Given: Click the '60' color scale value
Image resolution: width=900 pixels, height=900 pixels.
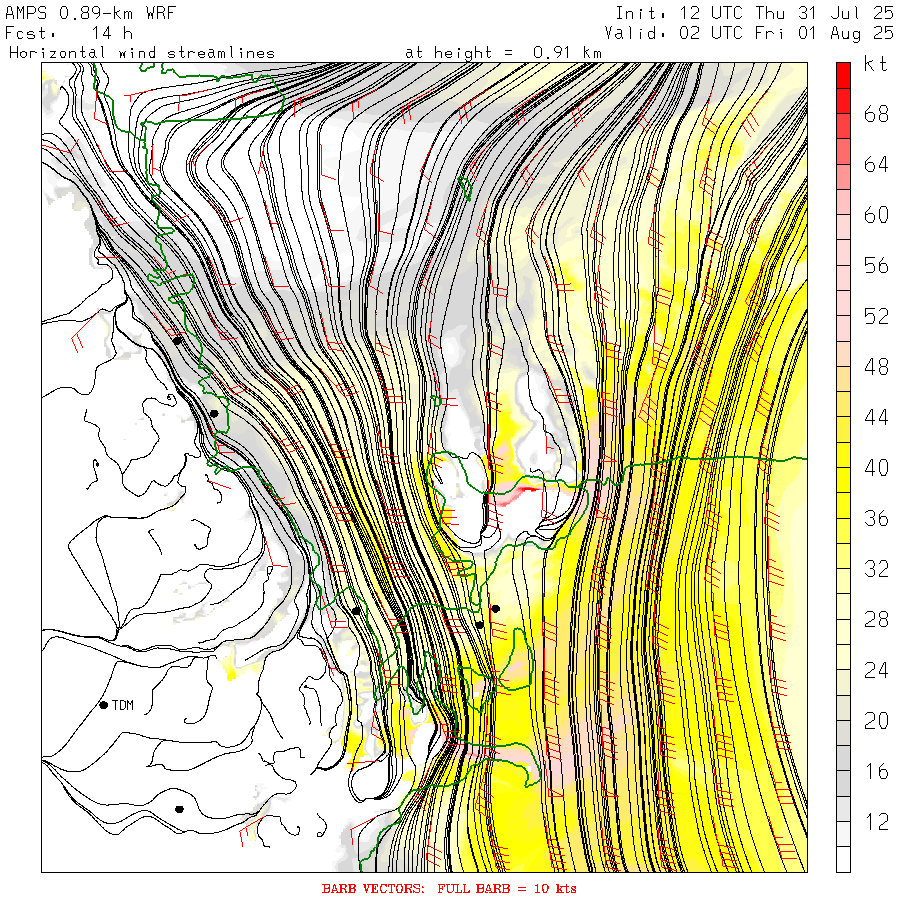Looking at the screenshot, I should pyautogui.click(x=876, y=216).
